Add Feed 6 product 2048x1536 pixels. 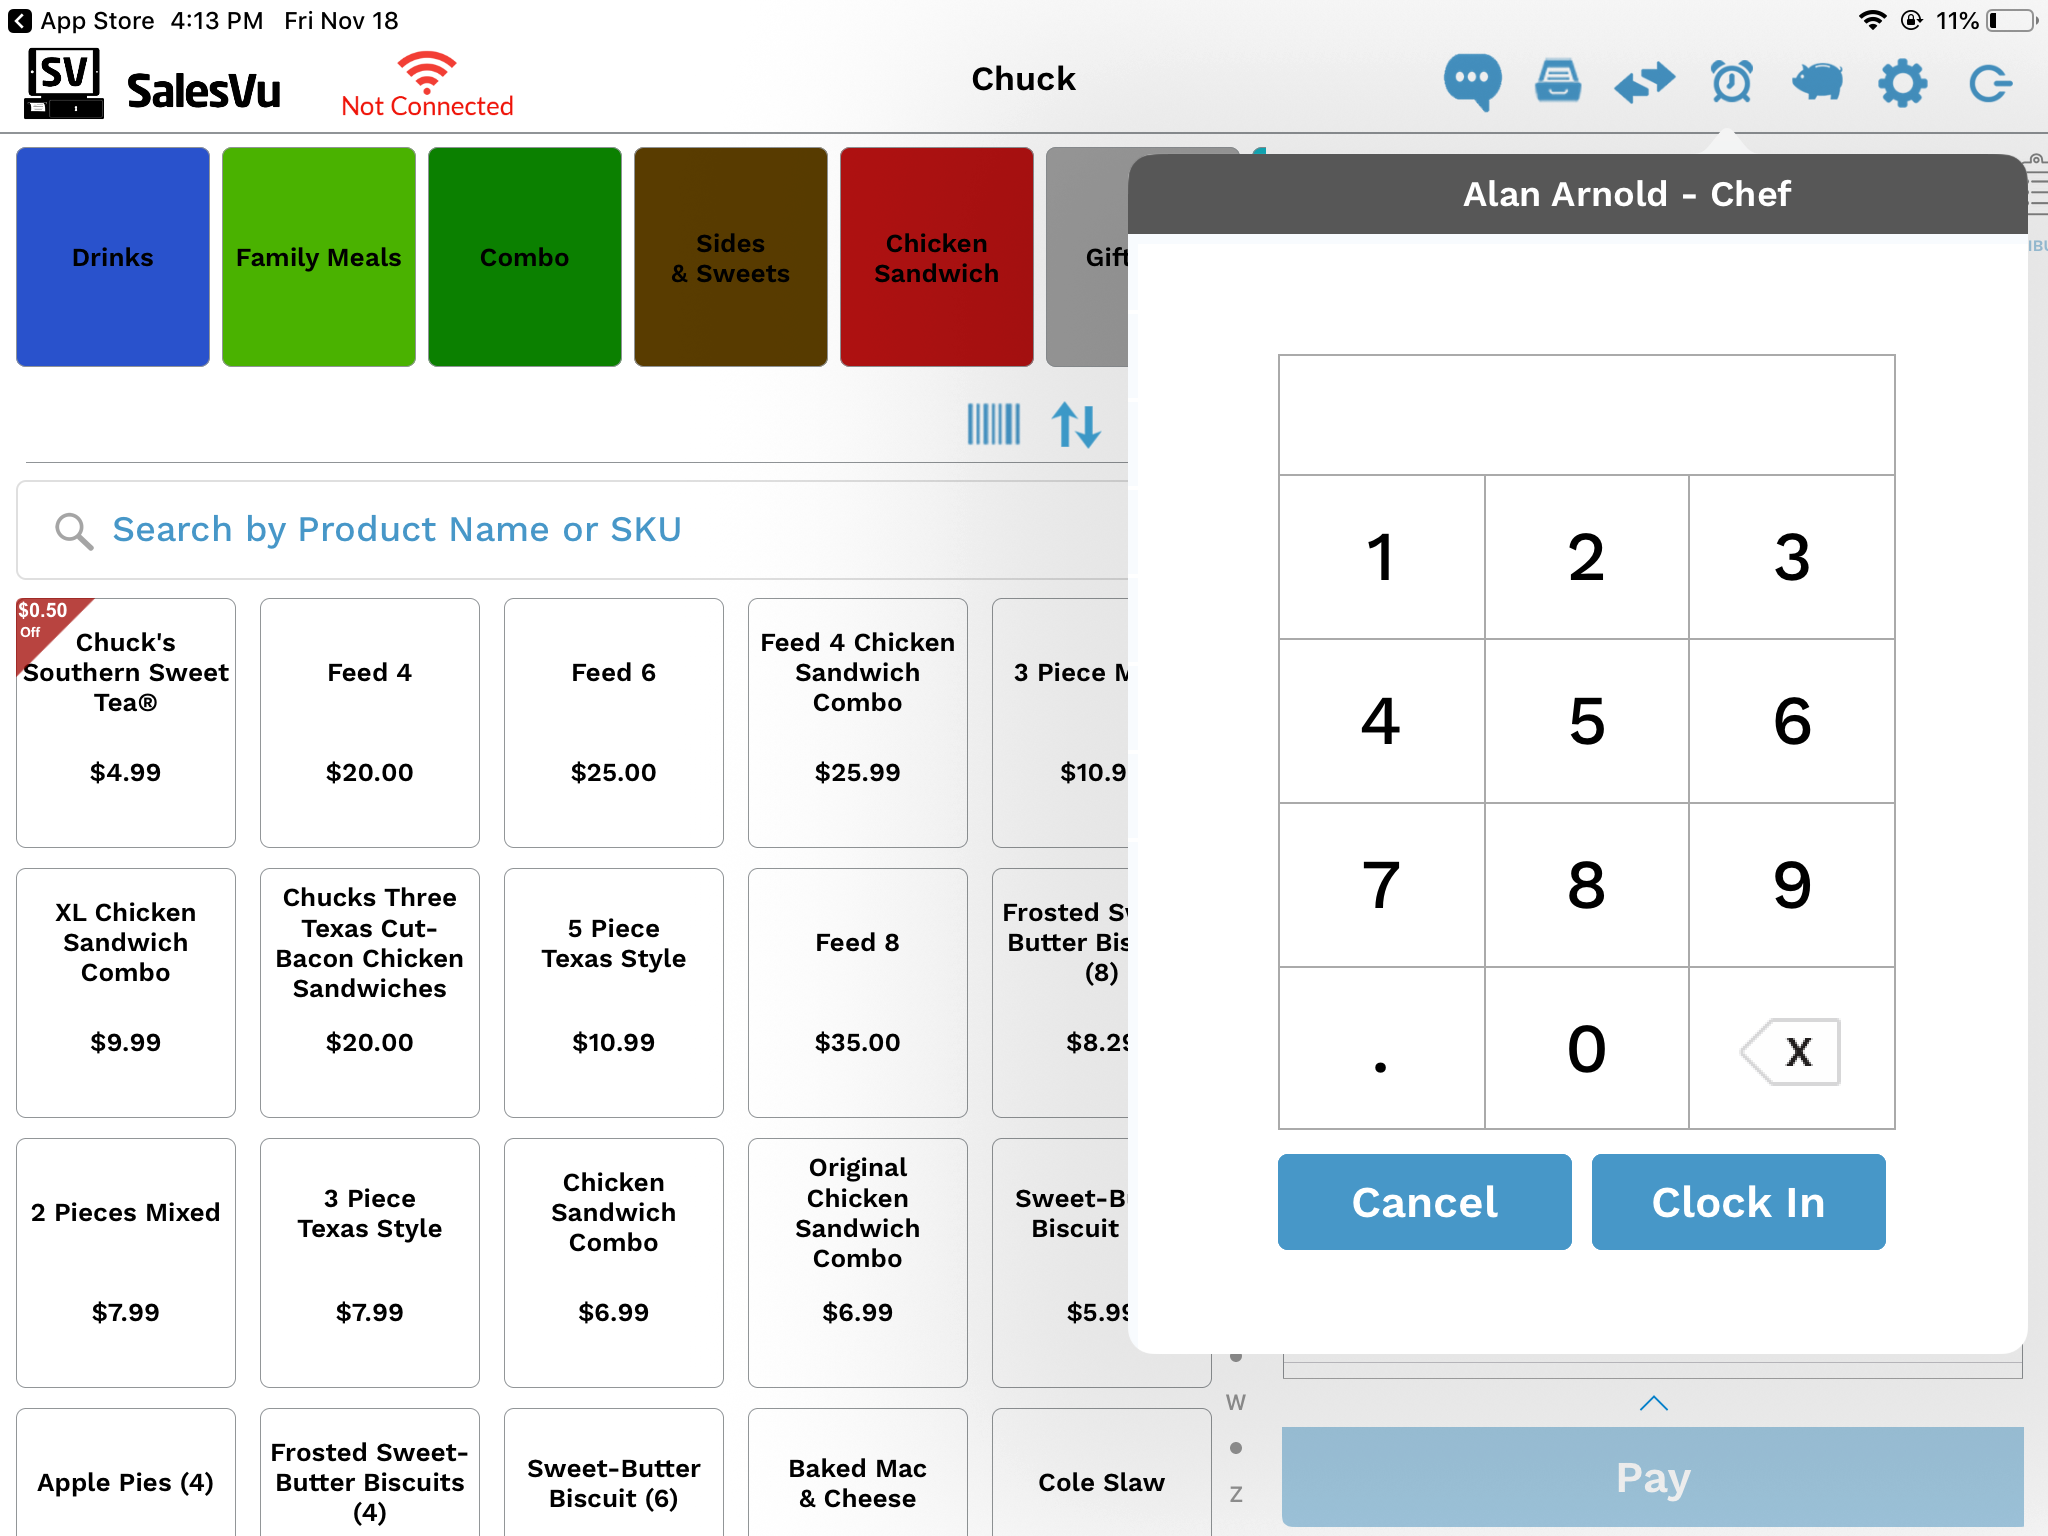[614, 723]
